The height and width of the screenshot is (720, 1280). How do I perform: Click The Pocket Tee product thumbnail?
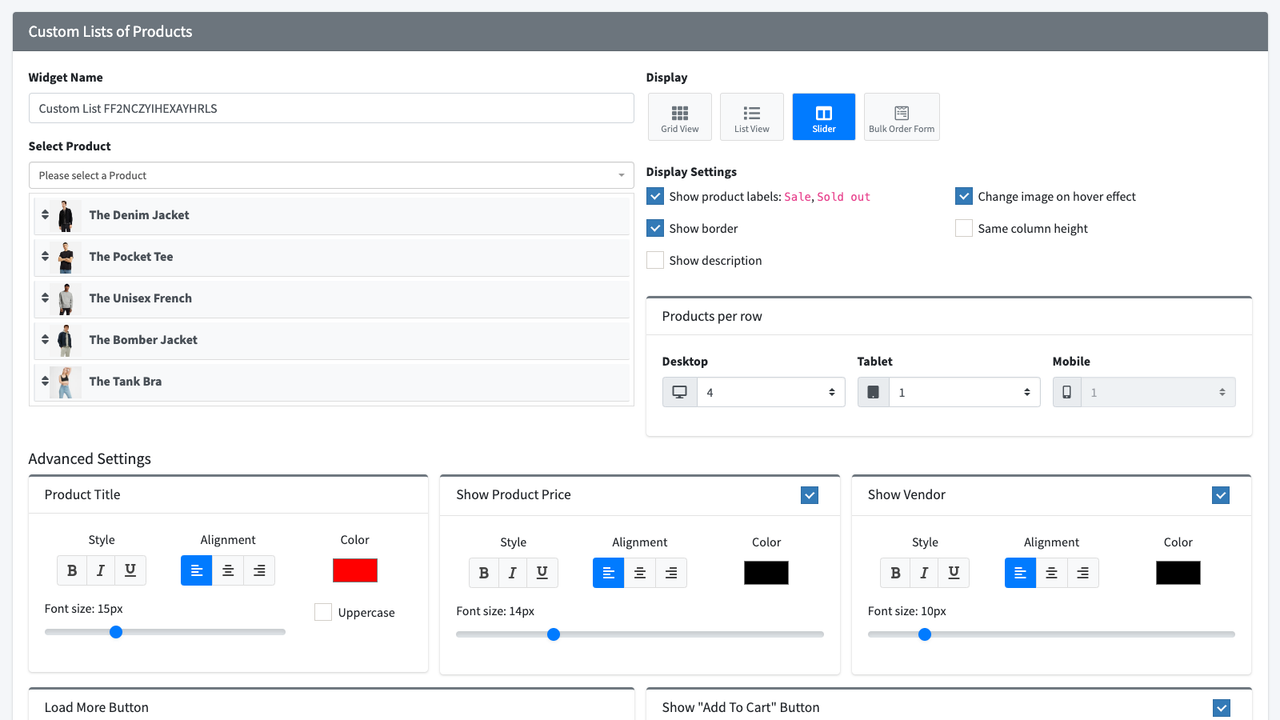tap(66, 257)
